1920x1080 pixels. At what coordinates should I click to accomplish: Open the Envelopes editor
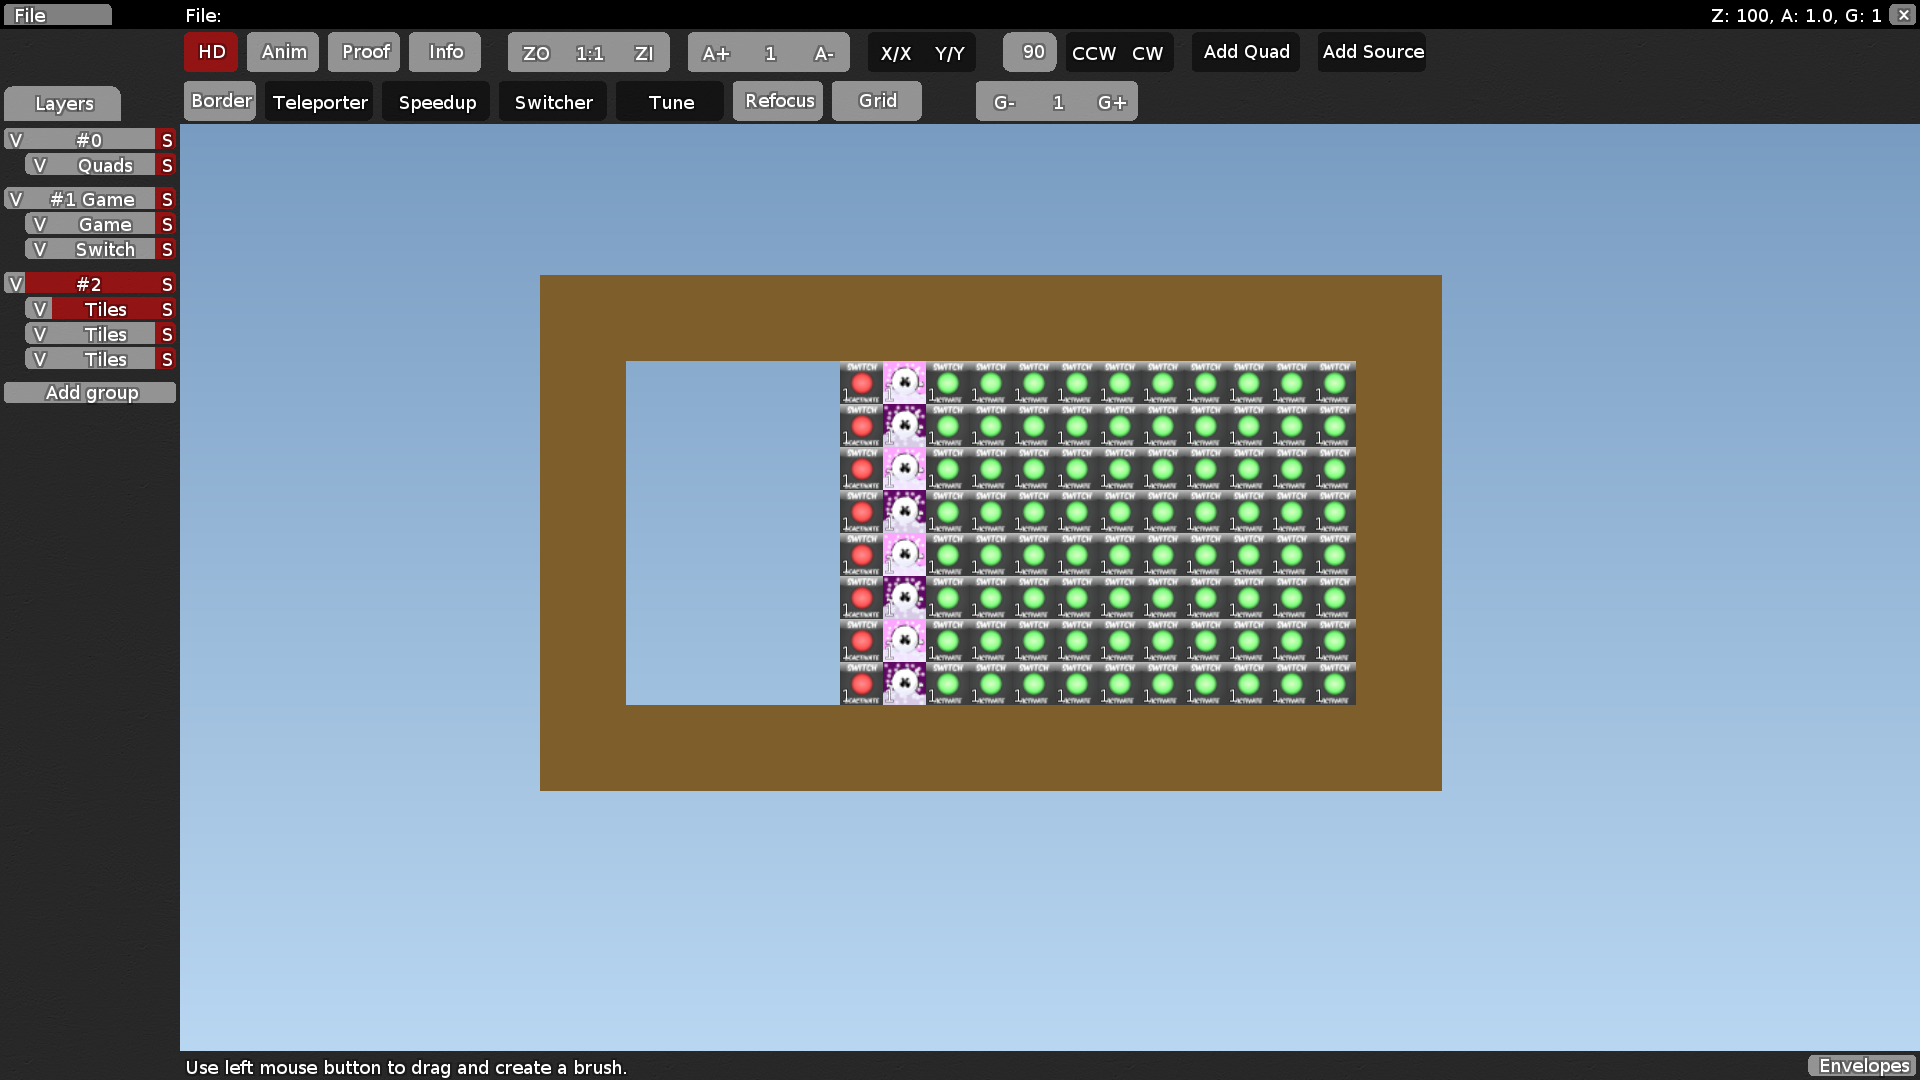1862,1066
